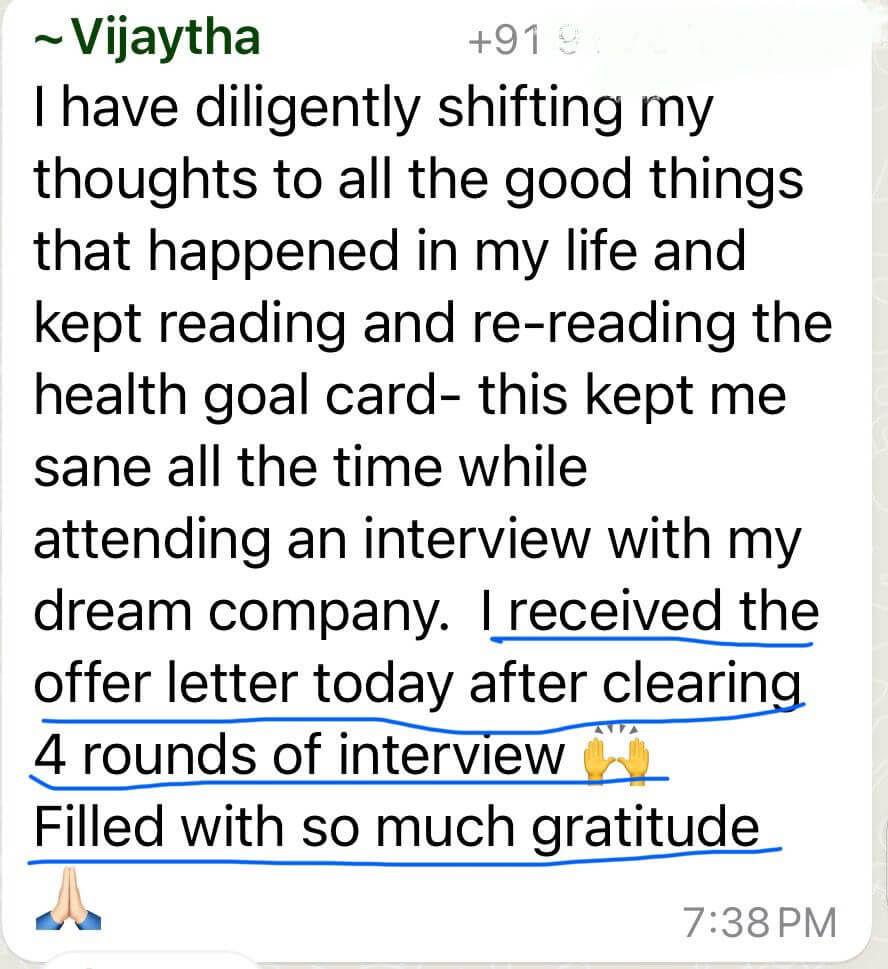Click the underlined text '4 rounds of interview'

click(x=300, y=756)
